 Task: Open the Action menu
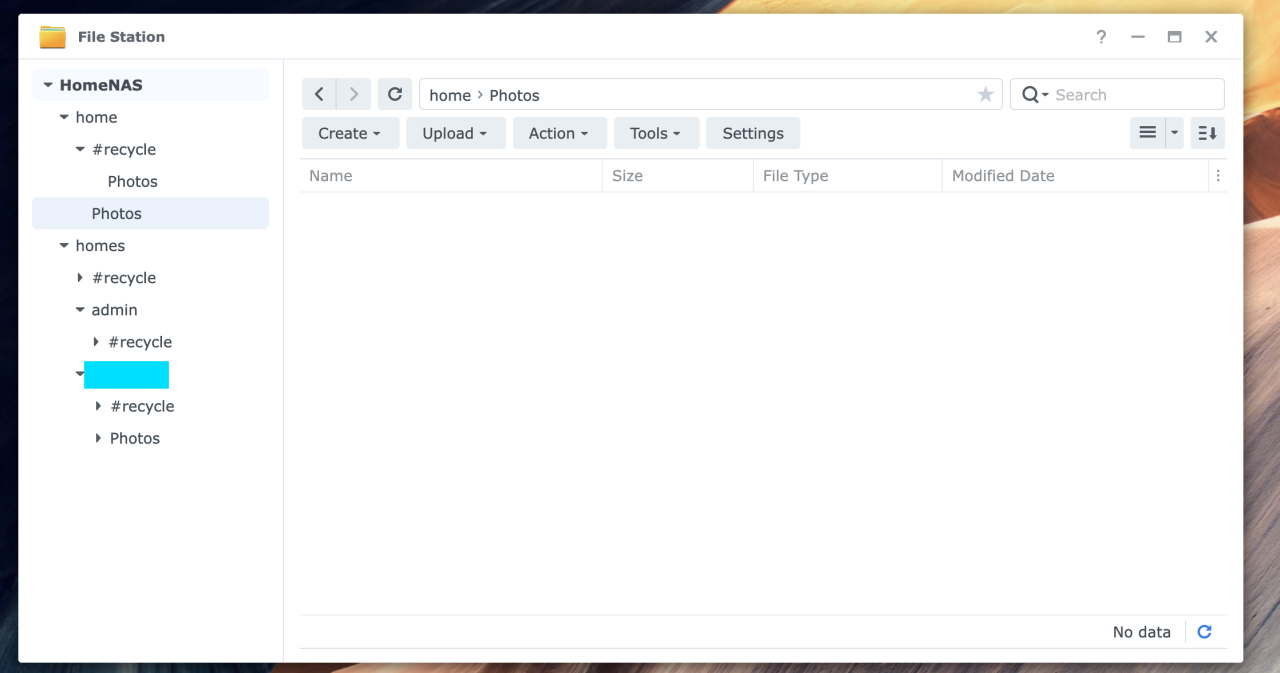tap(559, 132)
